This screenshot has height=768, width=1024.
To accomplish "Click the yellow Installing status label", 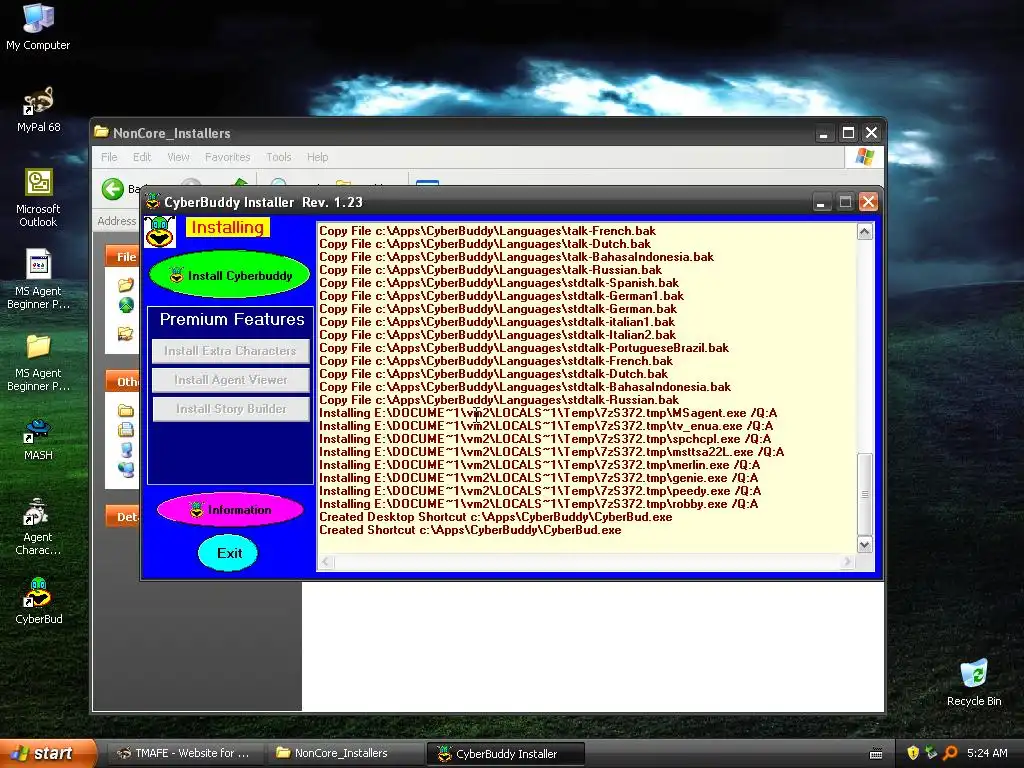I will point(227,227).
